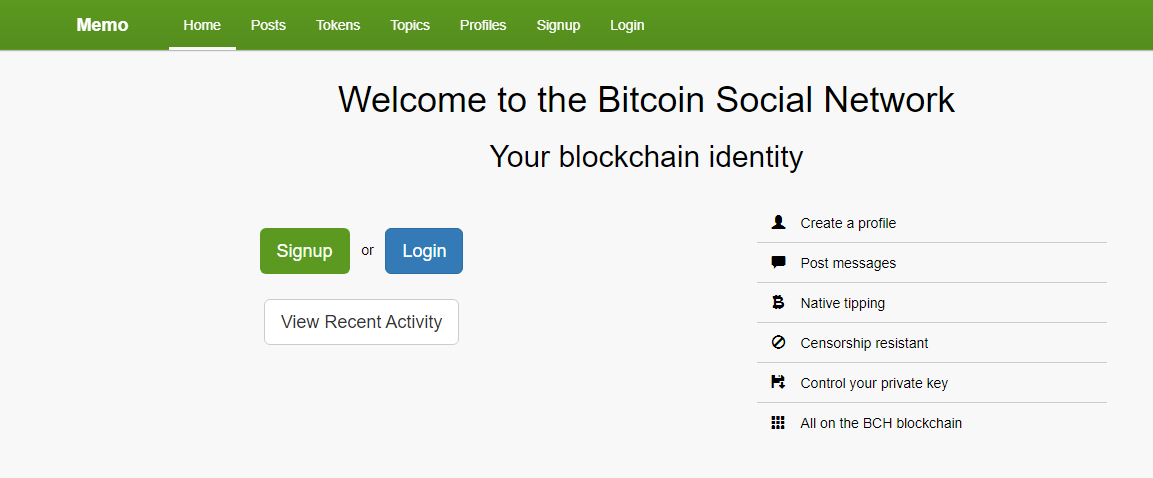Click the Post messages speech bubble icon

(x=778, y=262)
